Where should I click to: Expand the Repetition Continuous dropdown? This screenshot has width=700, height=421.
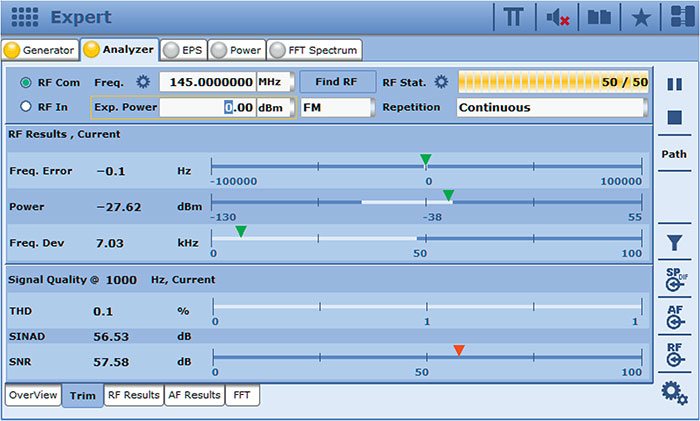pos(552,107)
